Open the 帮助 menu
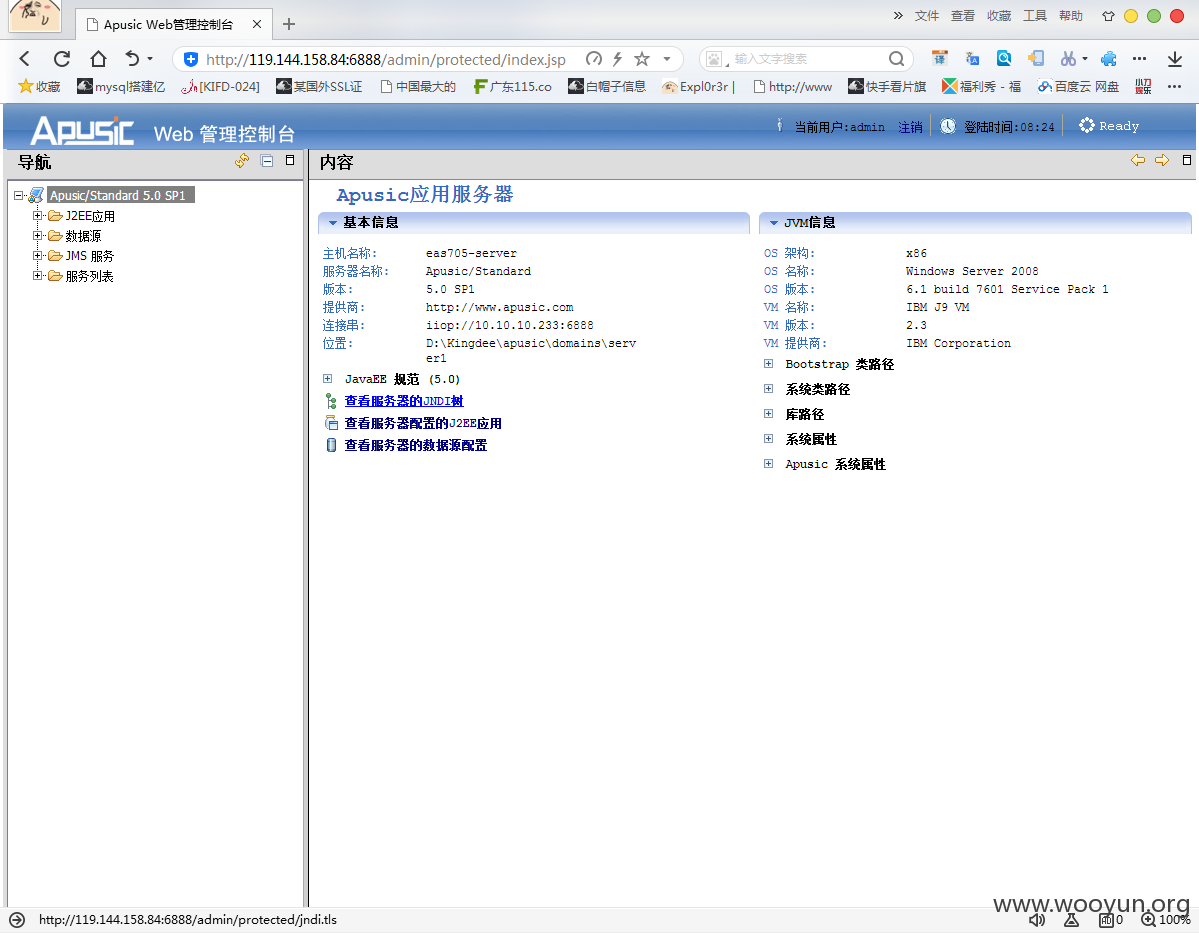The width and height of the screenshot is (1199, 933). tap(1071, 15)
